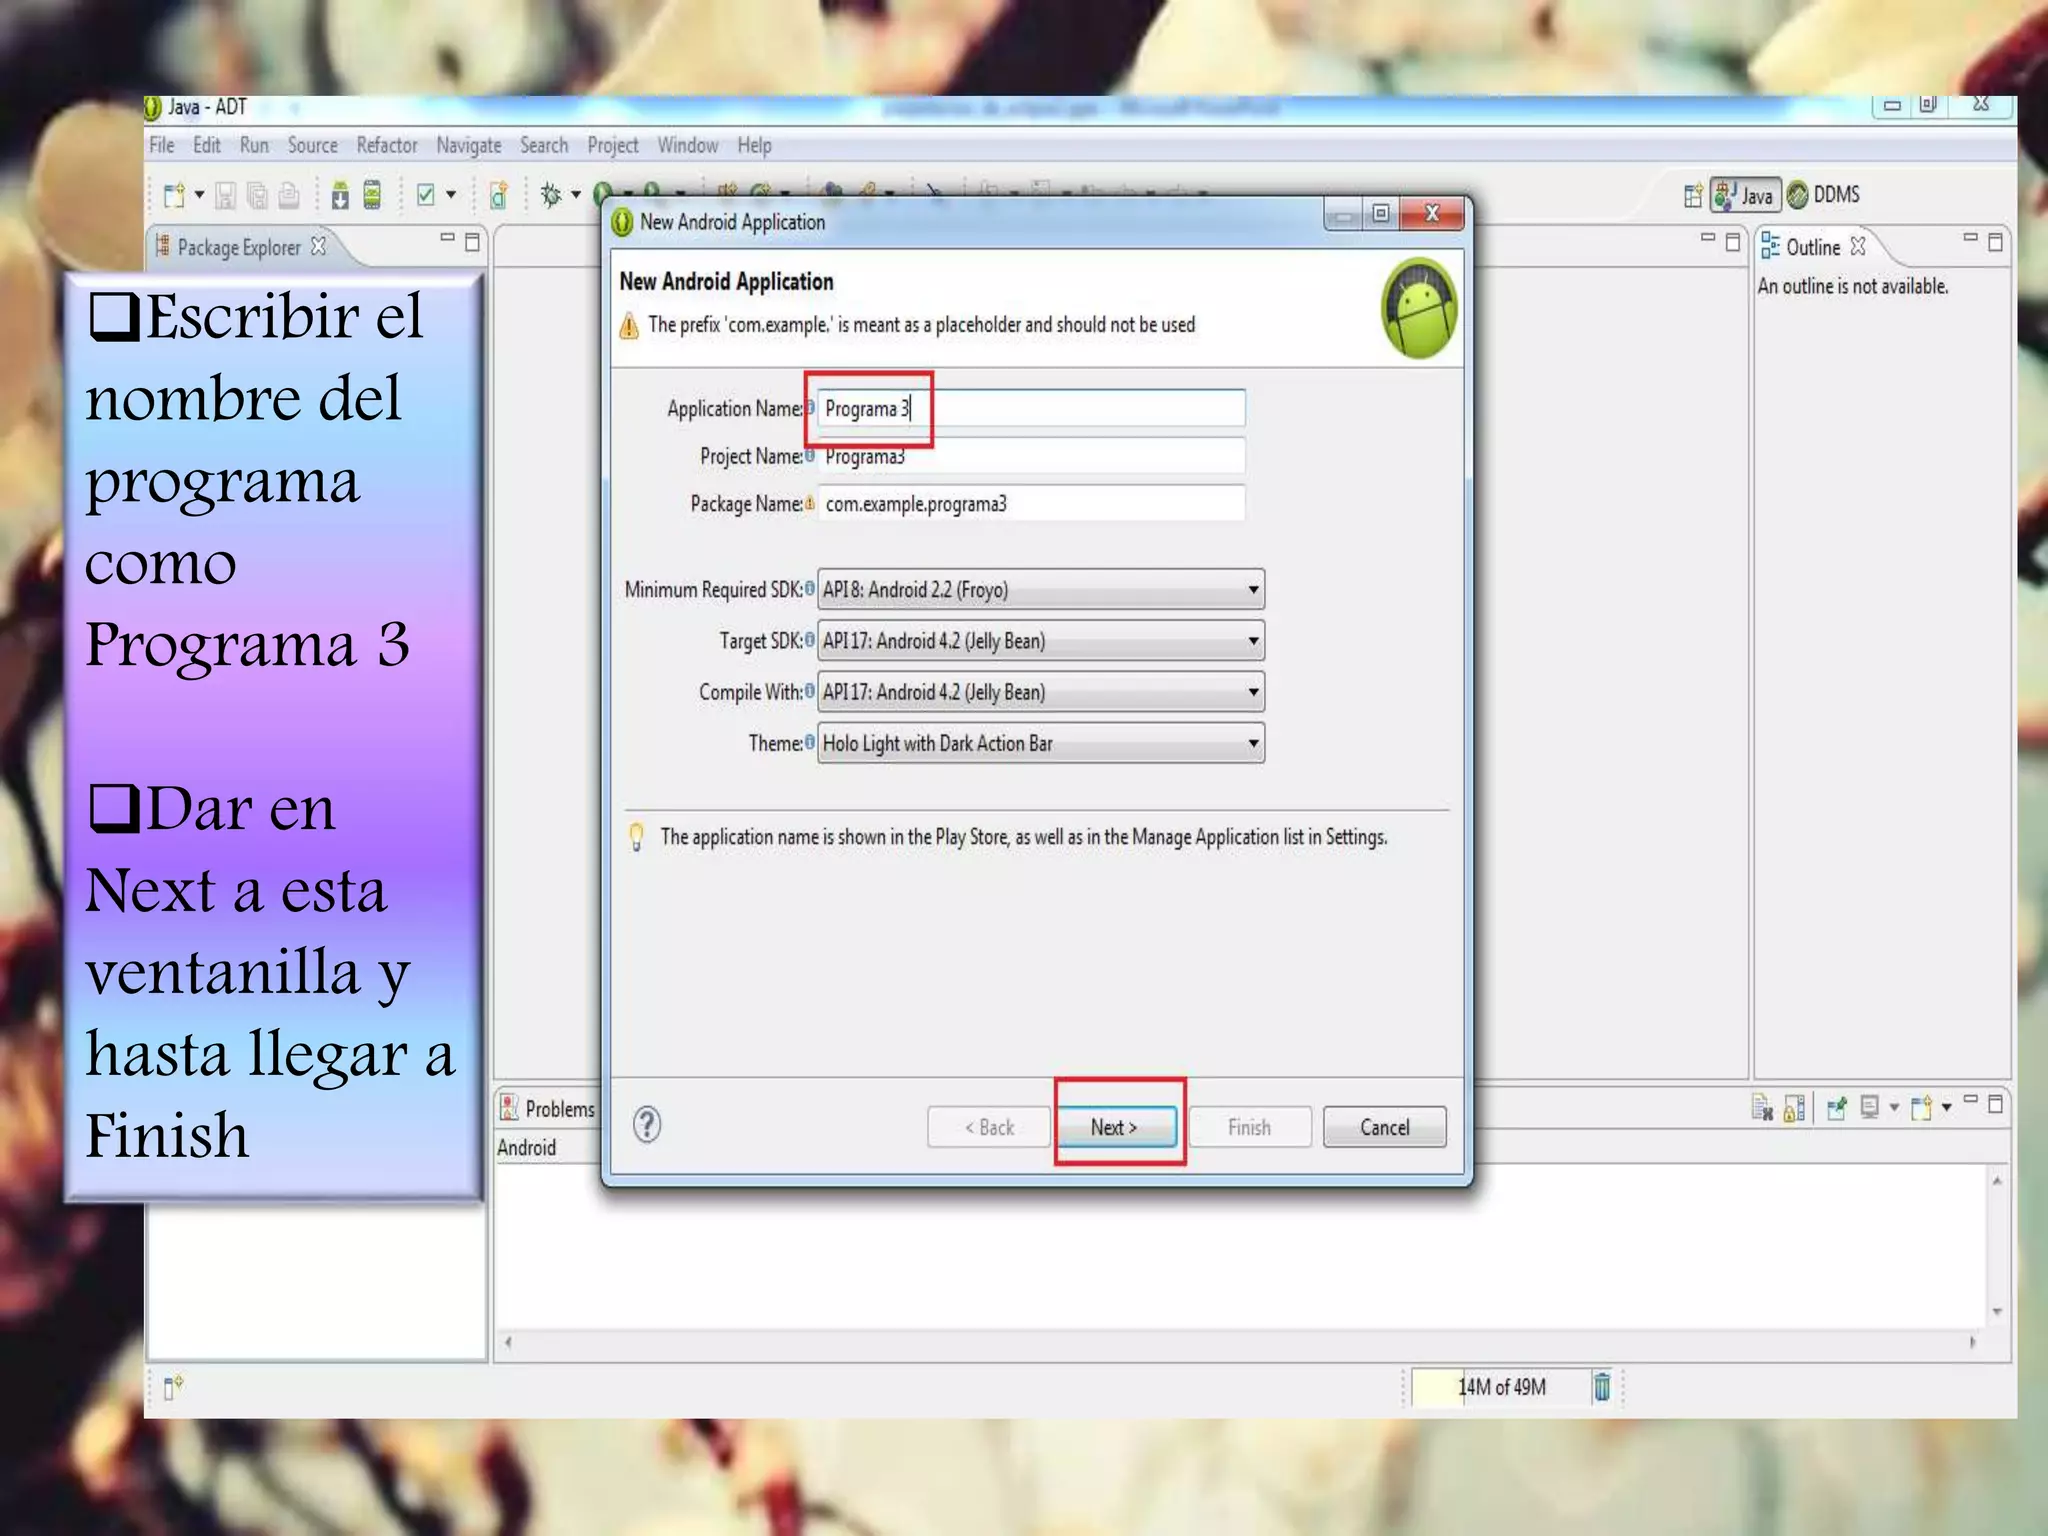Viewport: 2048px width, 1536px height.
Task: Click the wizard help question mark icon
Action: pos(647,1125)
